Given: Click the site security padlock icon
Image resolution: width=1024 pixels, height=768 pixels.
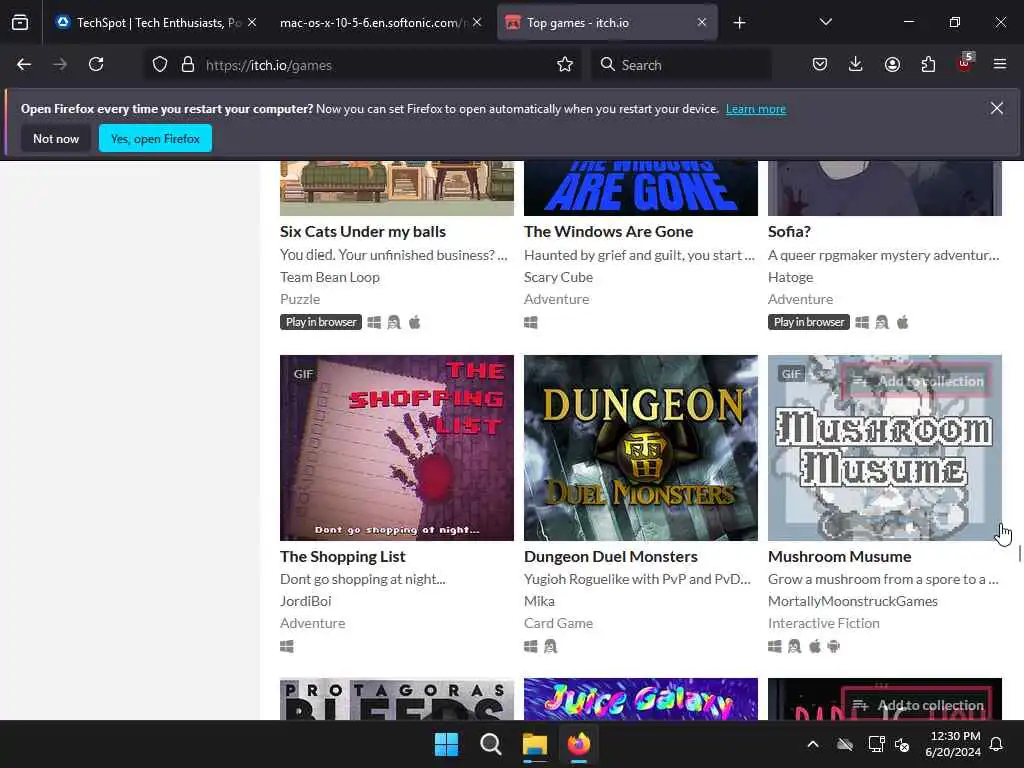Looking at the screenshot, I should click(x=188, y=65).
